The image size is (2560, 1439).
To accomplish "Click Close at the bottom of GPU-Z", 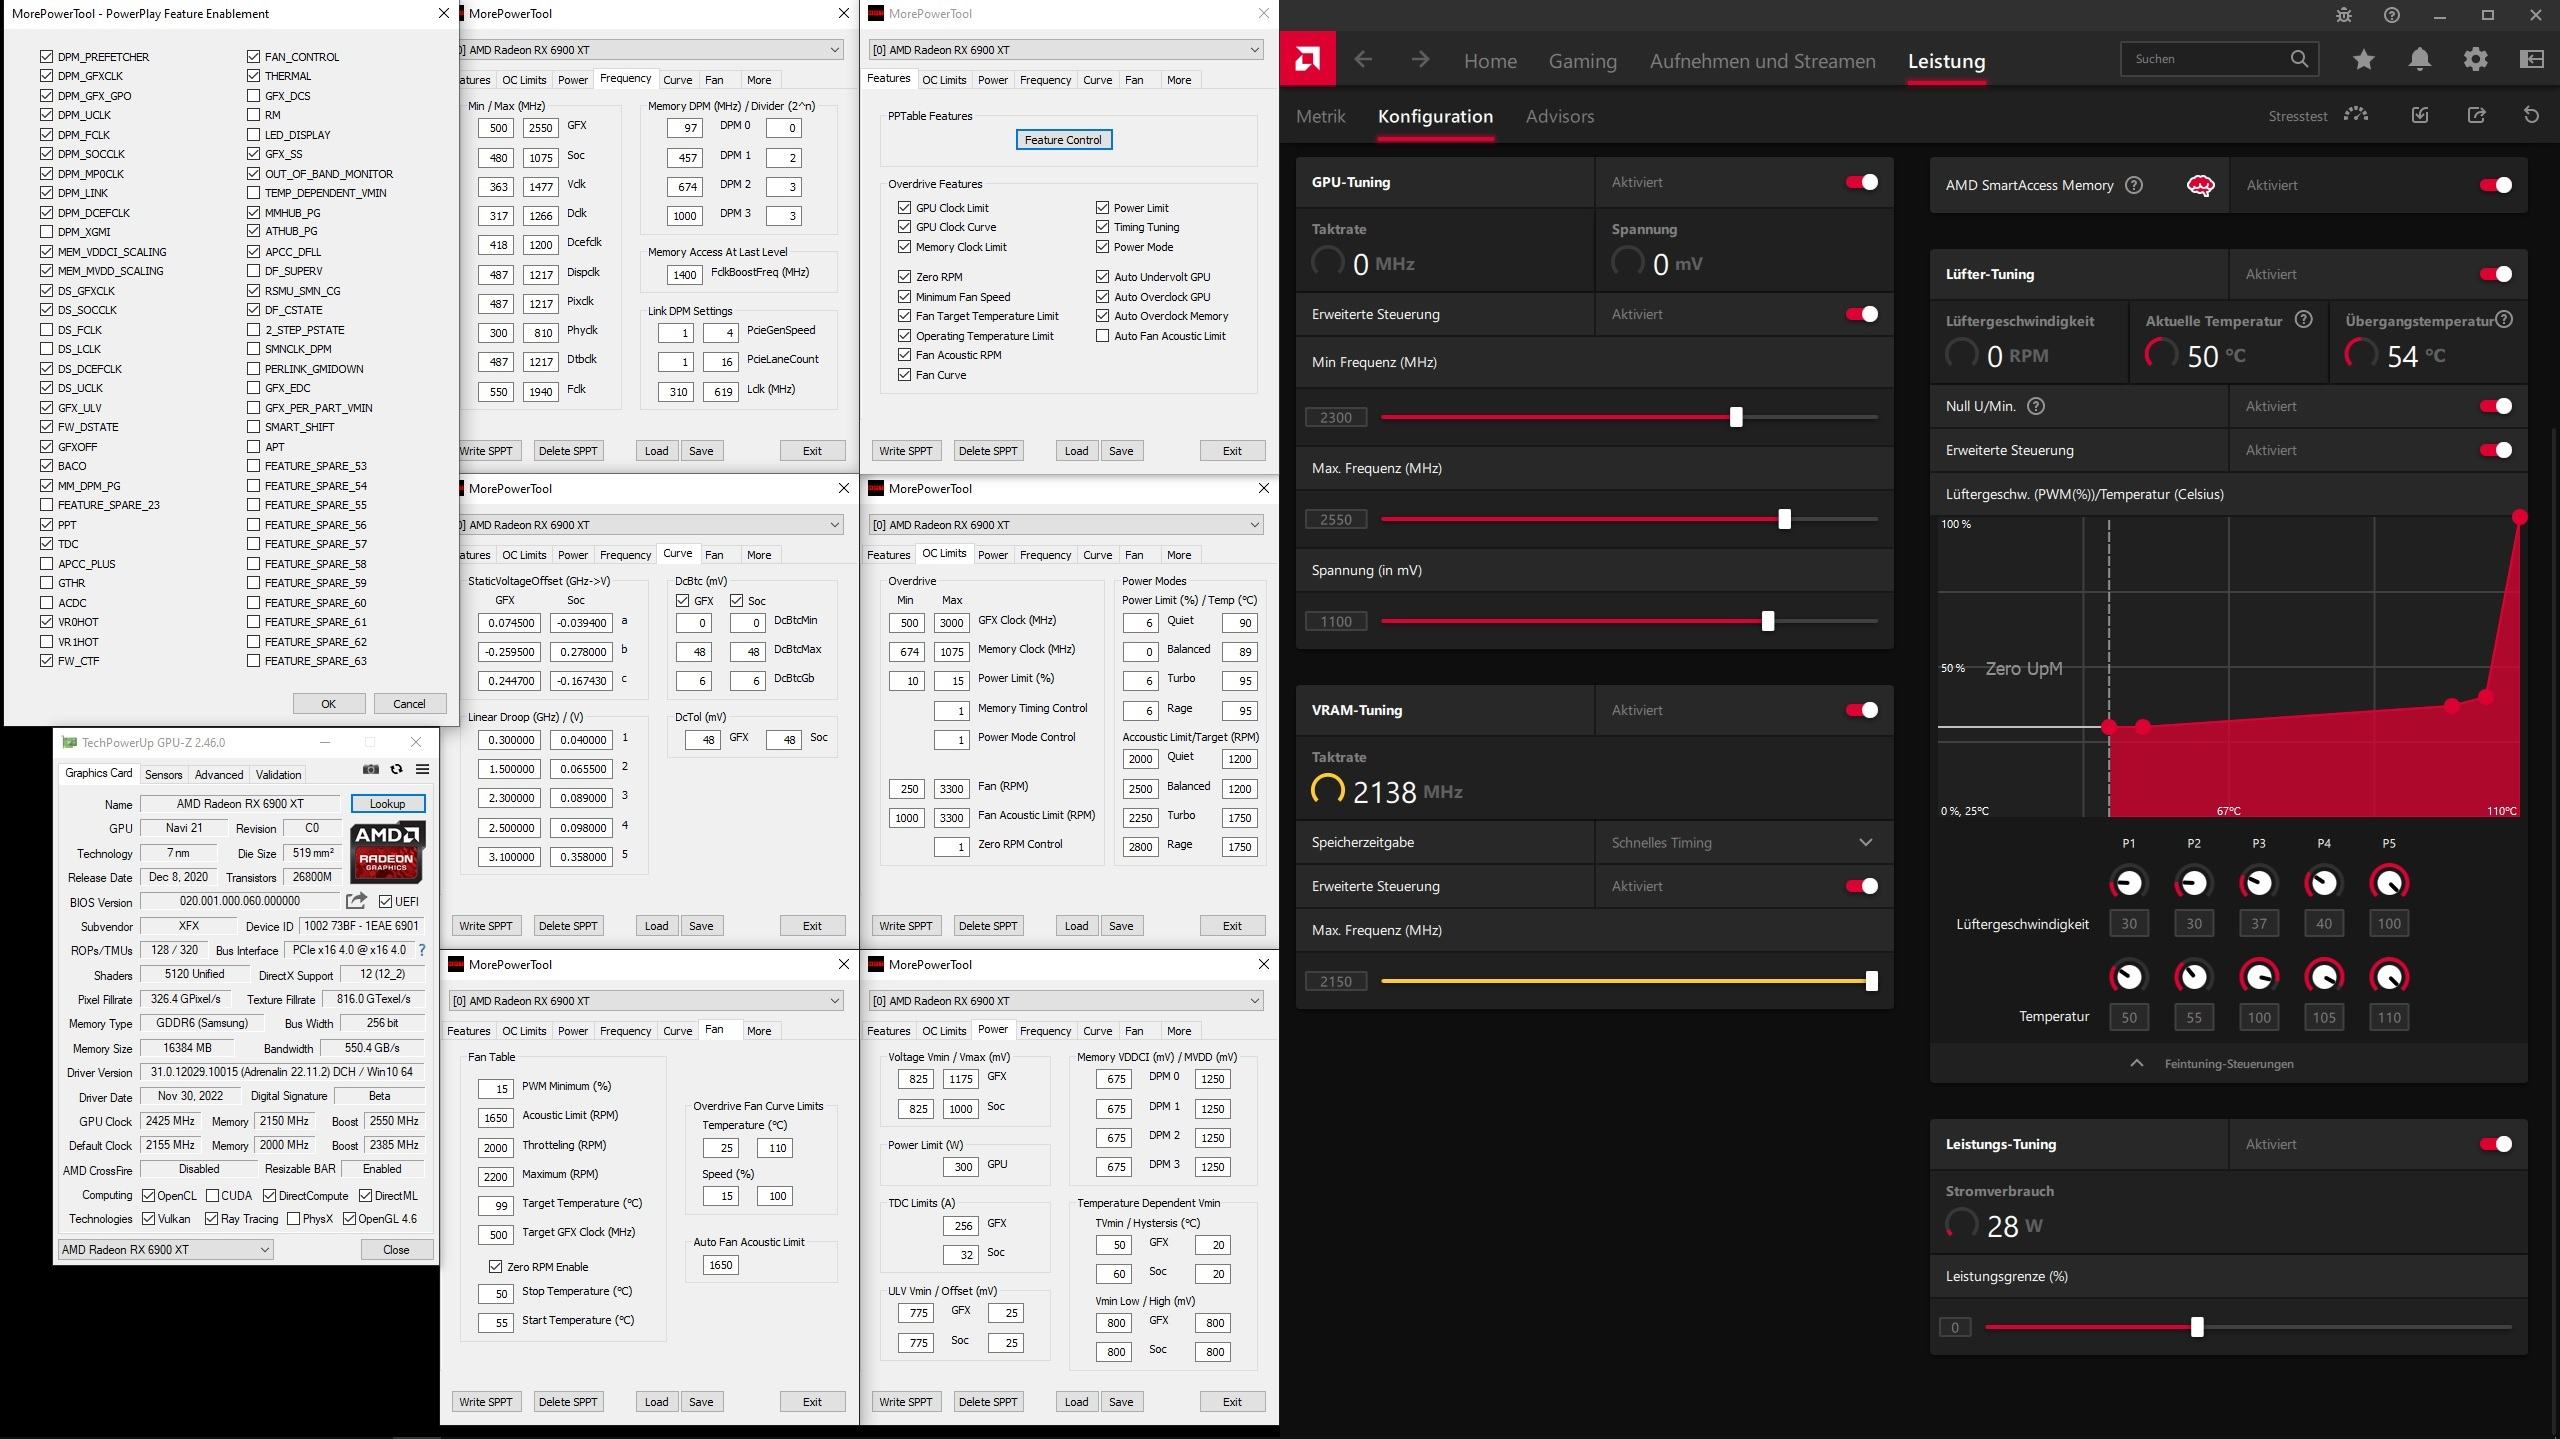I will [x=396, y=1249].
